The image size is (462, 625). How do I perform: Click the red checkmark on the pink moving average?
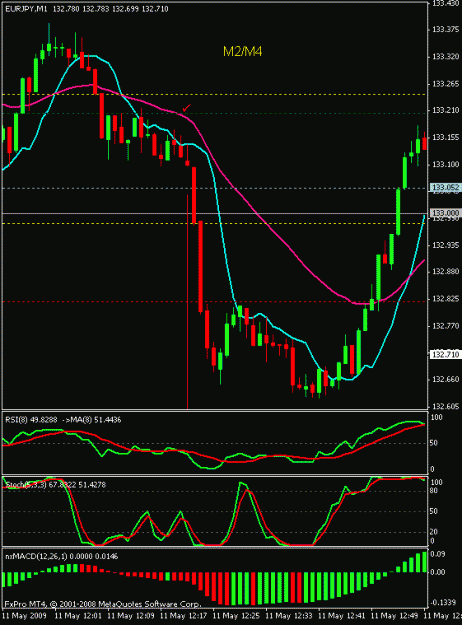(x=187, y=108)
